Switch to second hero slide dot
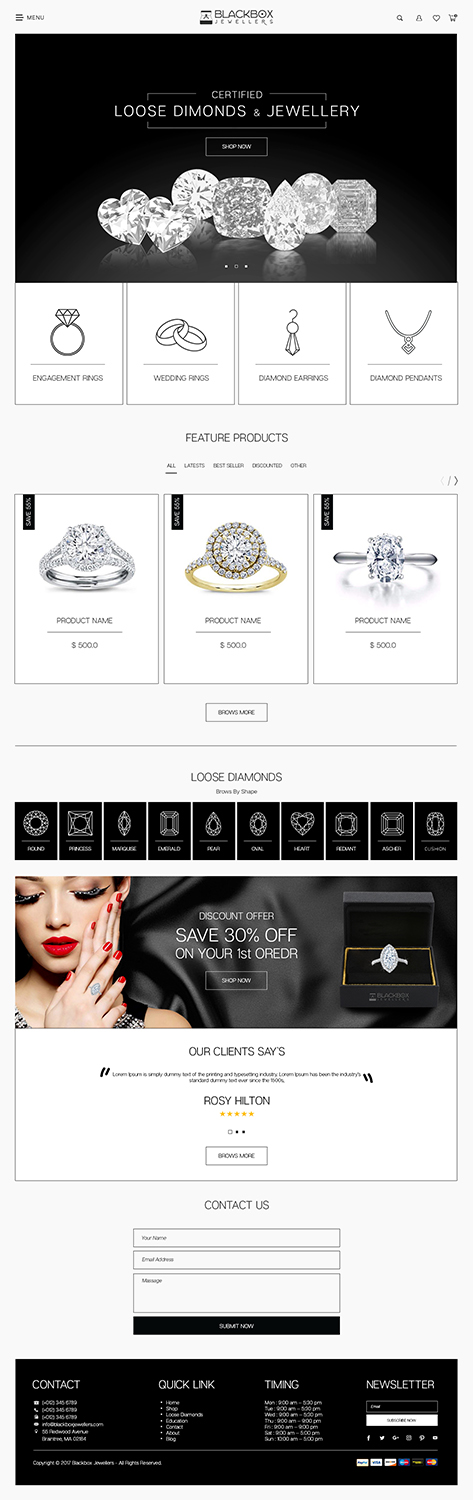Screen dimensions: 473x1500 pyautogui.click(x=236, y=266)
